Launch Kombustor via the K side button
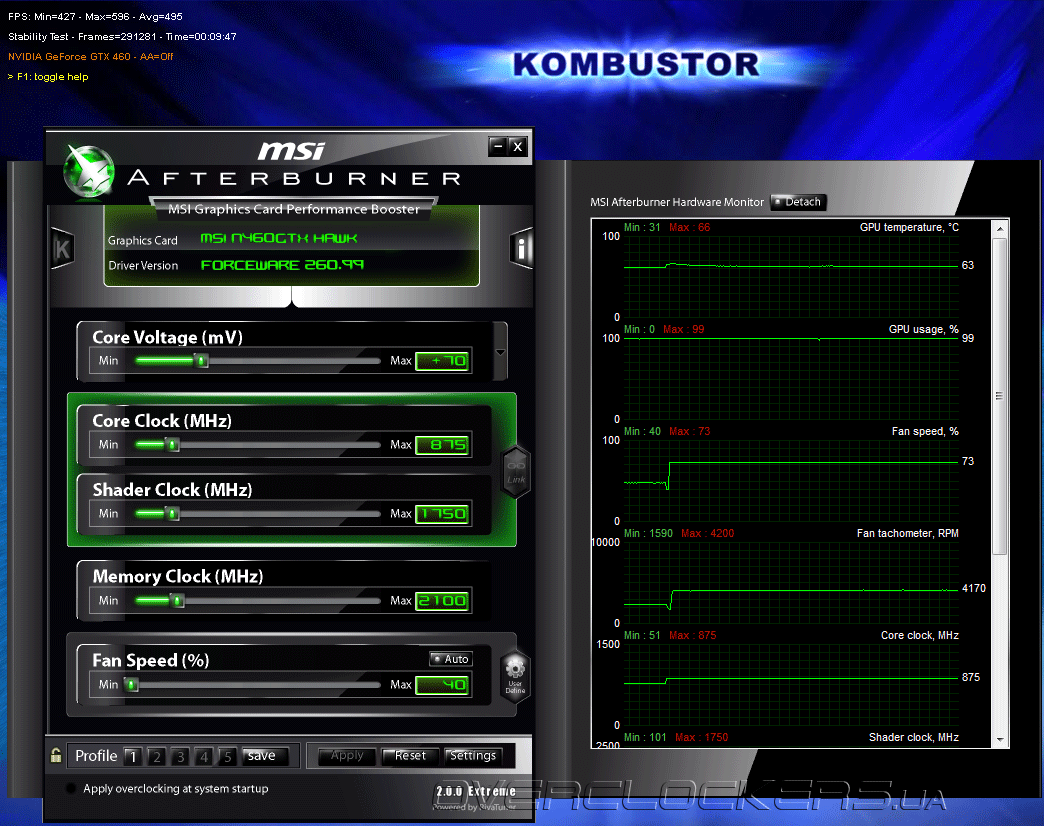The height and width of the screenshot is (826, 1044). pyautogui.click(x=62, y=249)
